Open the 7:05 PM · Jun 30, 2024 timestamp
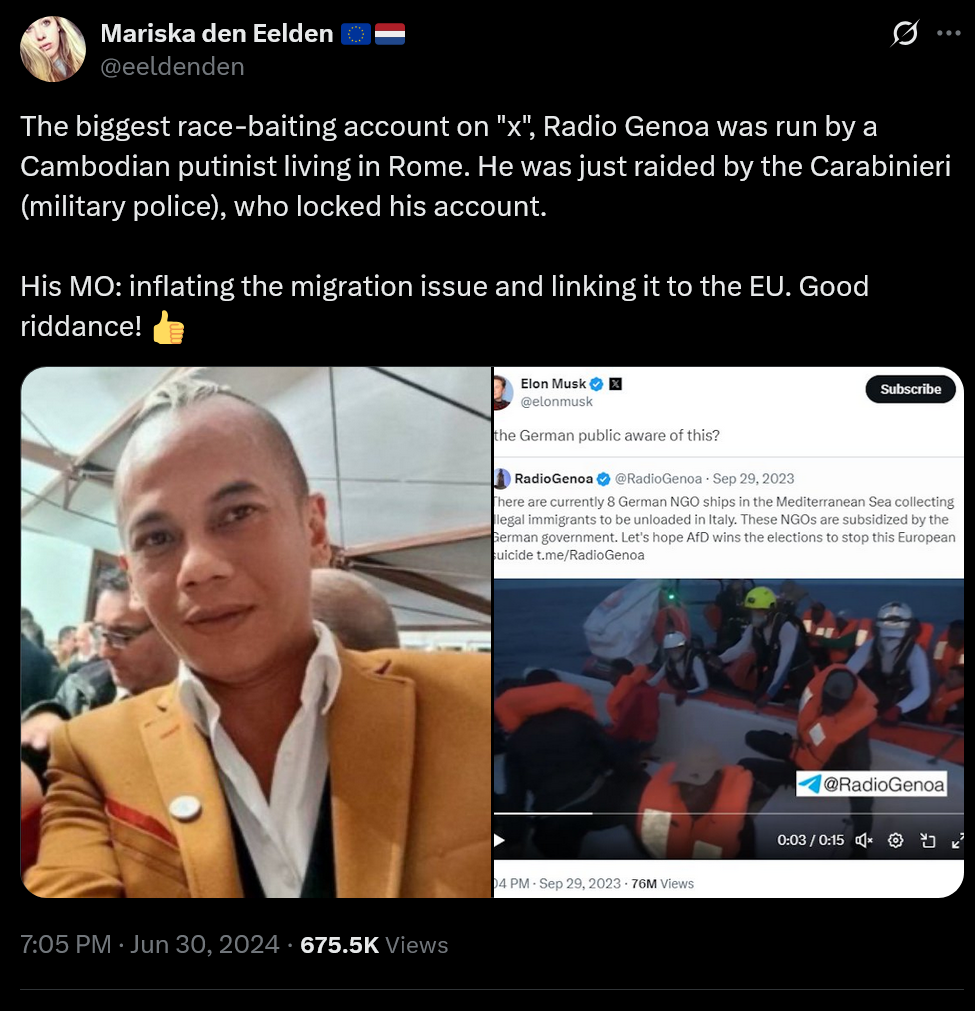Screen dimensions: 975x1011 point(150,945)
